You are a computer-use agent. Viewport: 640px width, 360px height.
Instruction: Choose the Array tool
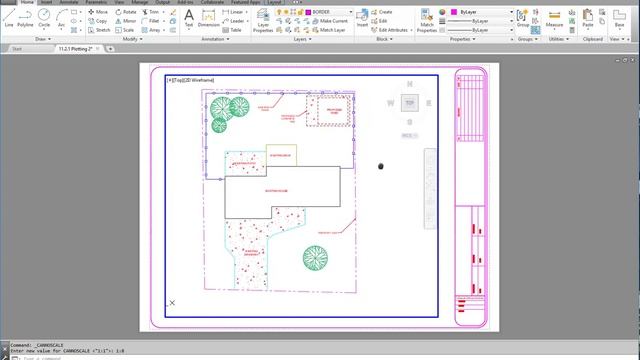tap(151, 30)
